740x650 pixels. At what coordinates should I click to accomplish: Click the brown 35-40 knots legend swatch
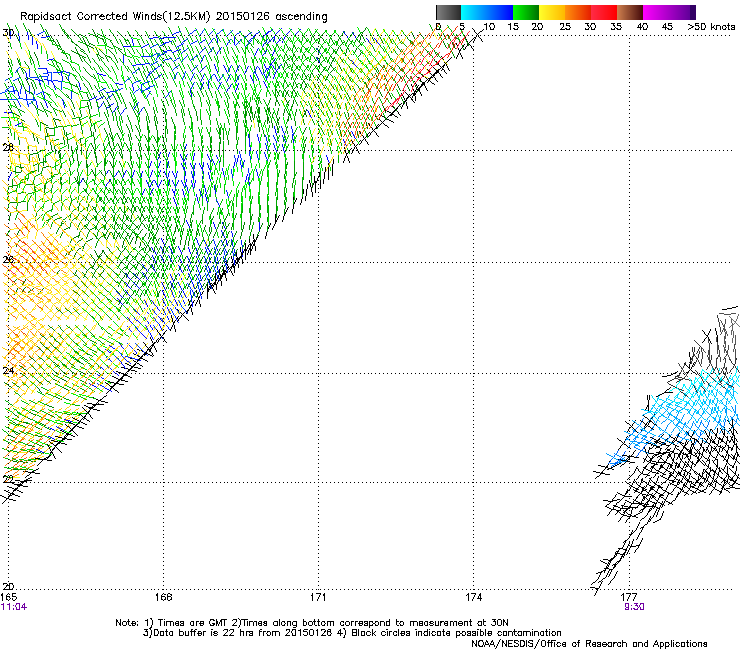coord(630,12)
